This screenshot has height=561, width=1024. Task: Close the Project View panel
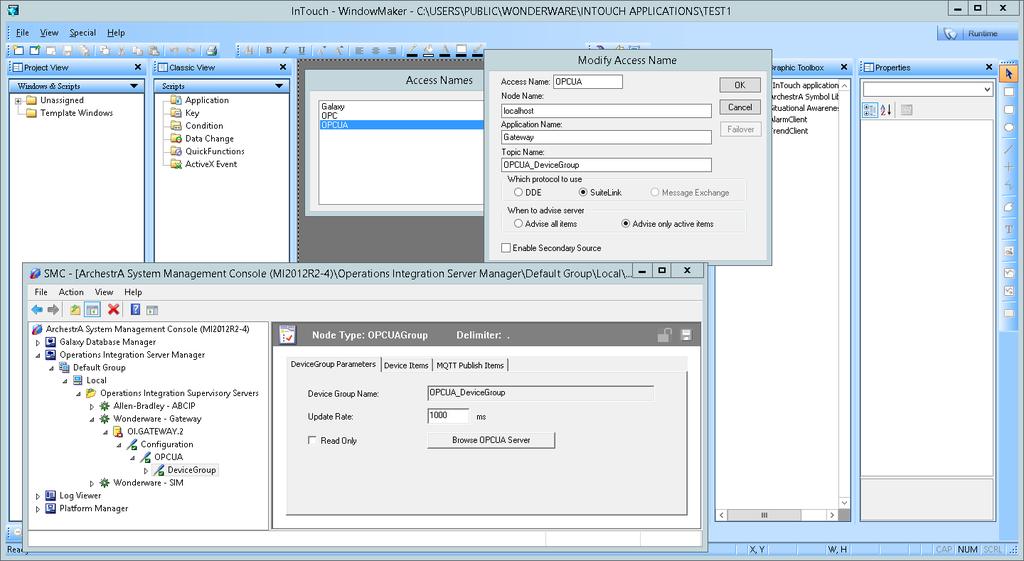[x=138, y=67]
